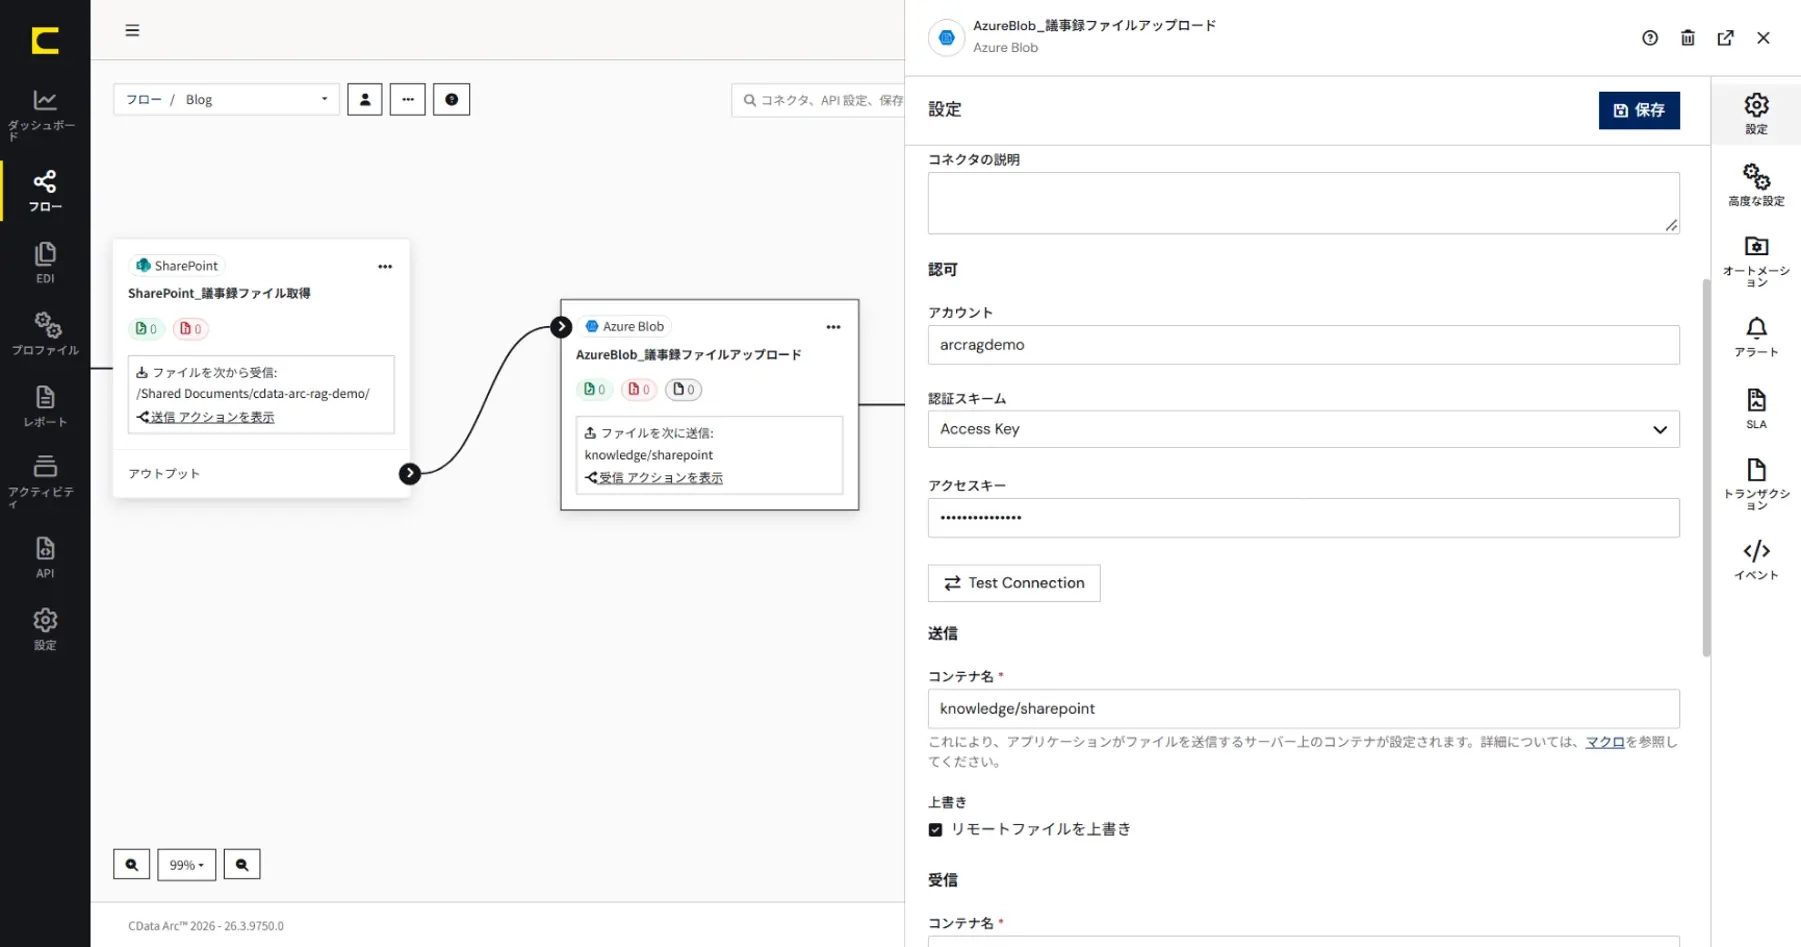Click the アクセスキー password field
This screenshot has width=1801, height=947.
(1303, 518)
